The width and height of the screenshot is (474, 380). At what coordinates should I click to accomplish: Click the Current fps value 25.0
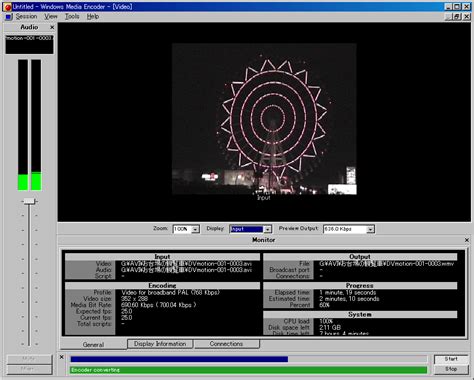coord(127,318)
